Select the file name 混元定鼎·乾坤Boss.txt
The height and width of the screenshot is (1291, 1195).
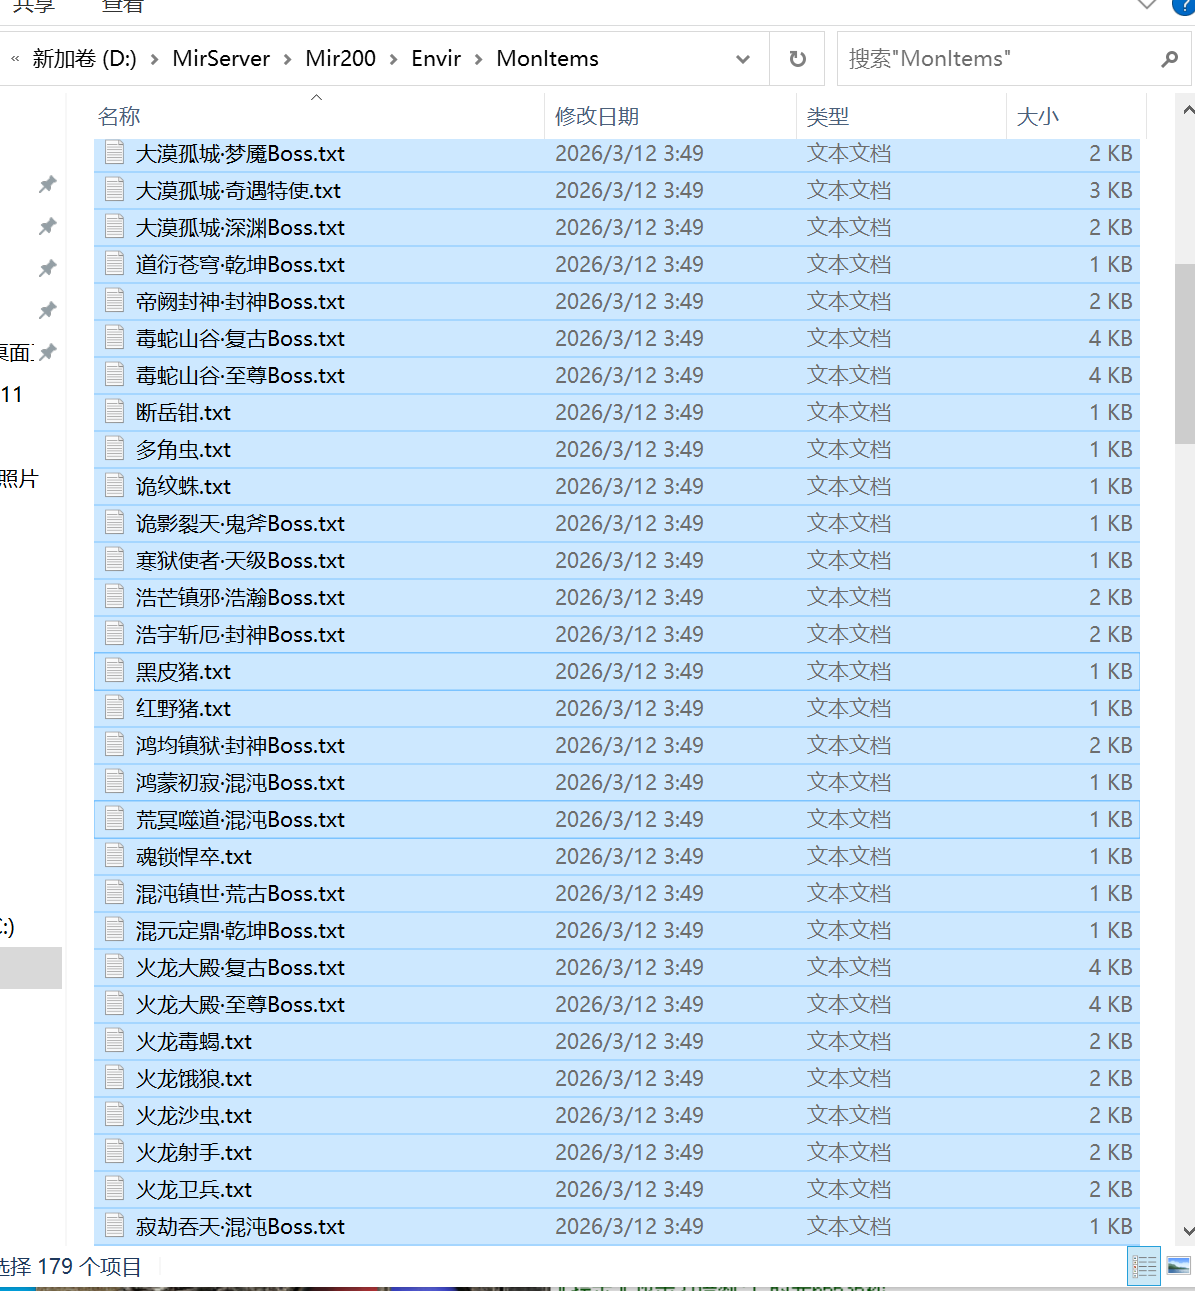pyautogui.click(x=240, y=930)
